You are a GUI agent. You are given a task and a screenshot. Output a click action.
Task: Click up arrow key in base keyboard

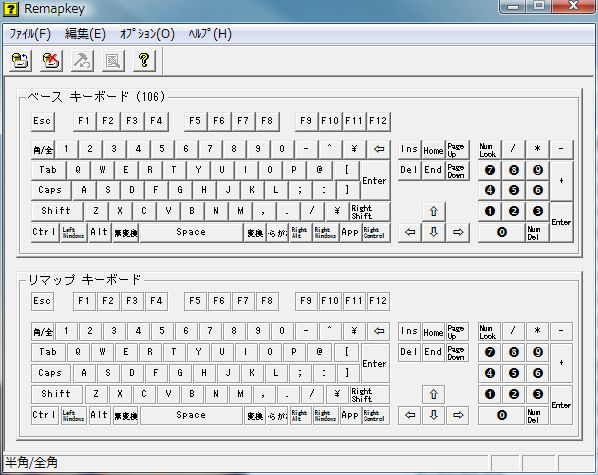coord(433,211)
